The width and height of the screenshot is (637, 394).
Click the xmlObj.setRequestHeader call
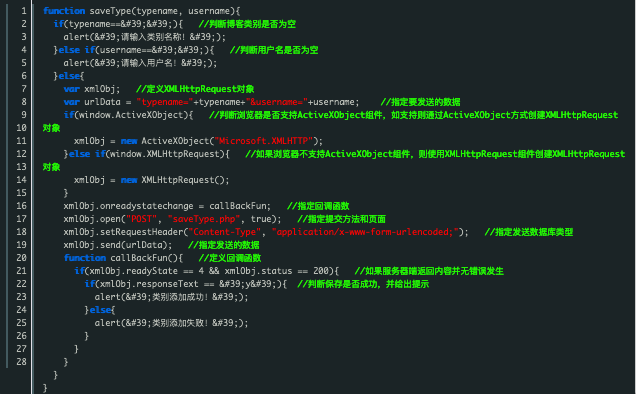(x=266, y=232)
